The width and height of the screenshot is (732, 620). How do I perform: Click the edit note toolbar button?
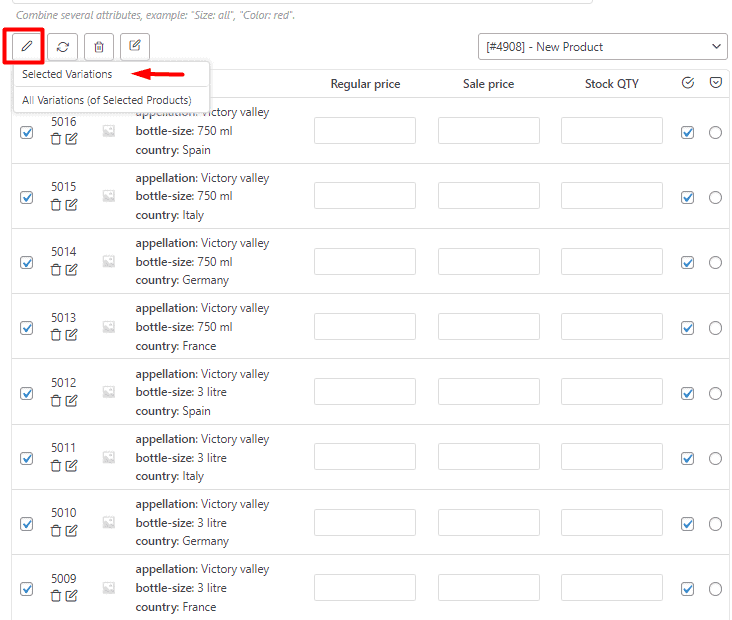(x=135, y=46)
